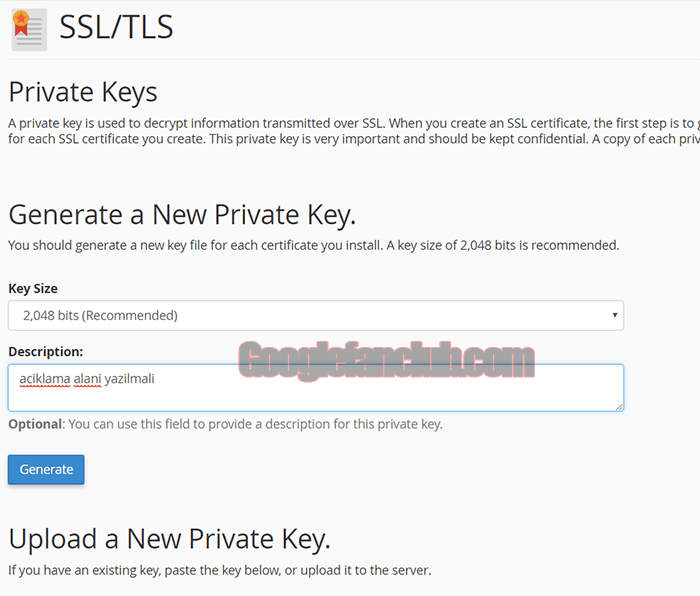Click the Key Size label
The height and width of the screenshot is (596, 700).
(x=33, y=288)
